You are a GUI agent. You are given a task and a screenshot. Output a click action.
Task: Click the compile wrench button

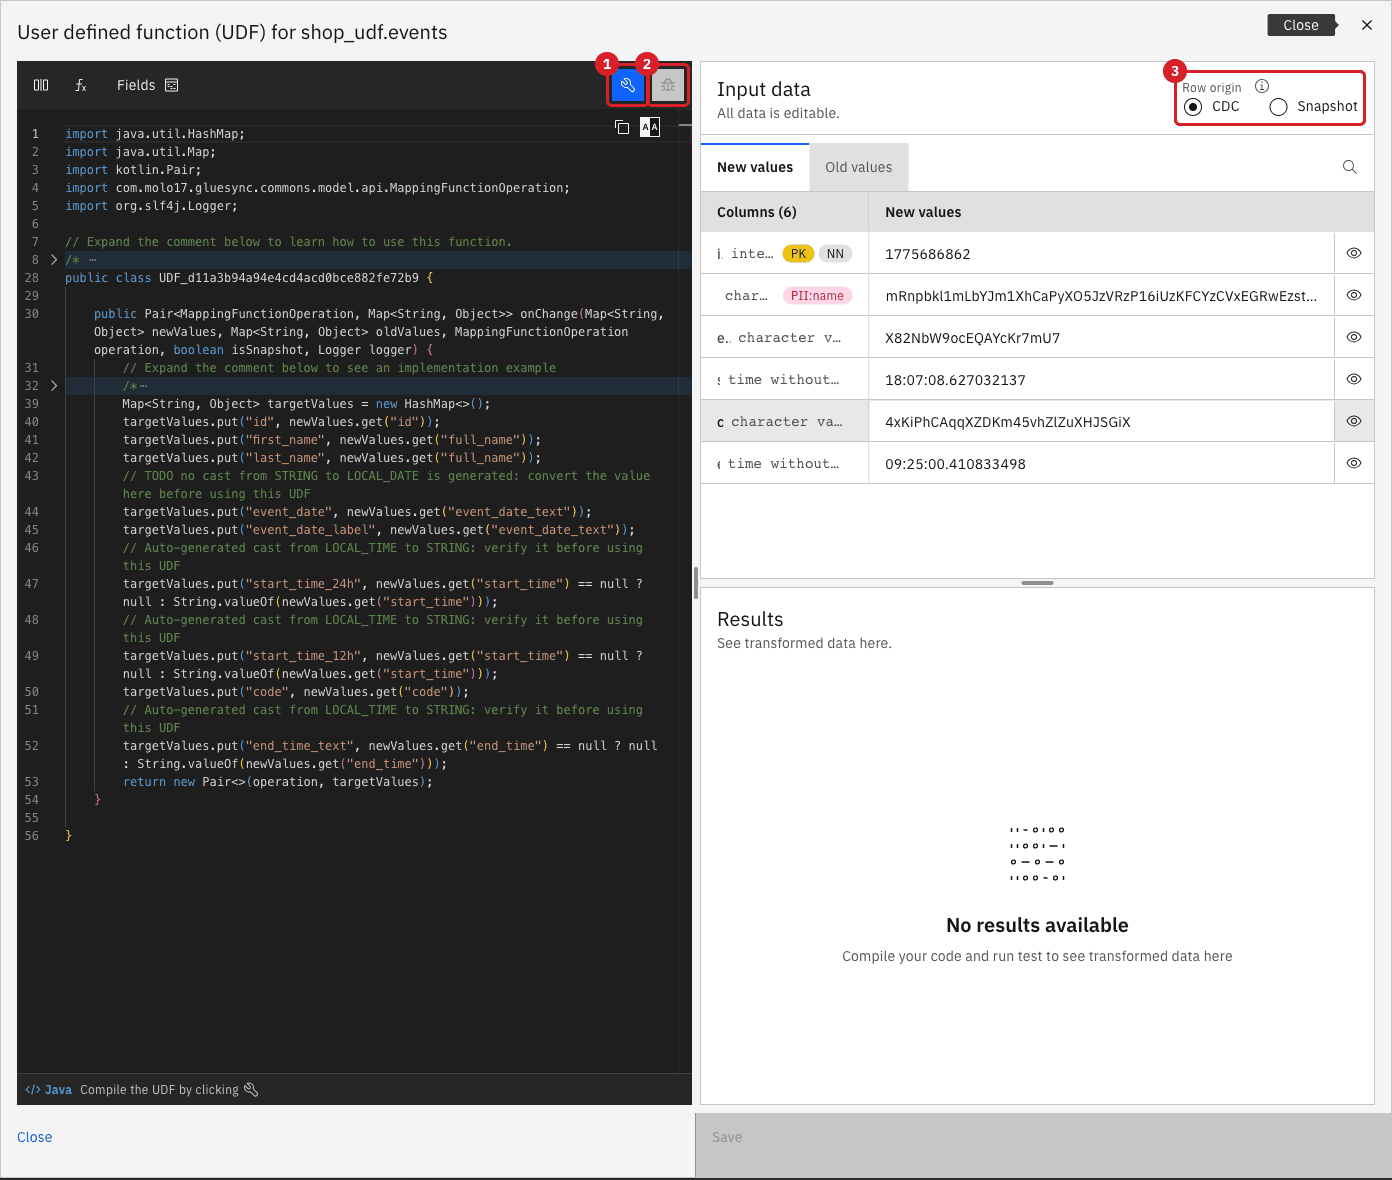(x=627, y=85)
